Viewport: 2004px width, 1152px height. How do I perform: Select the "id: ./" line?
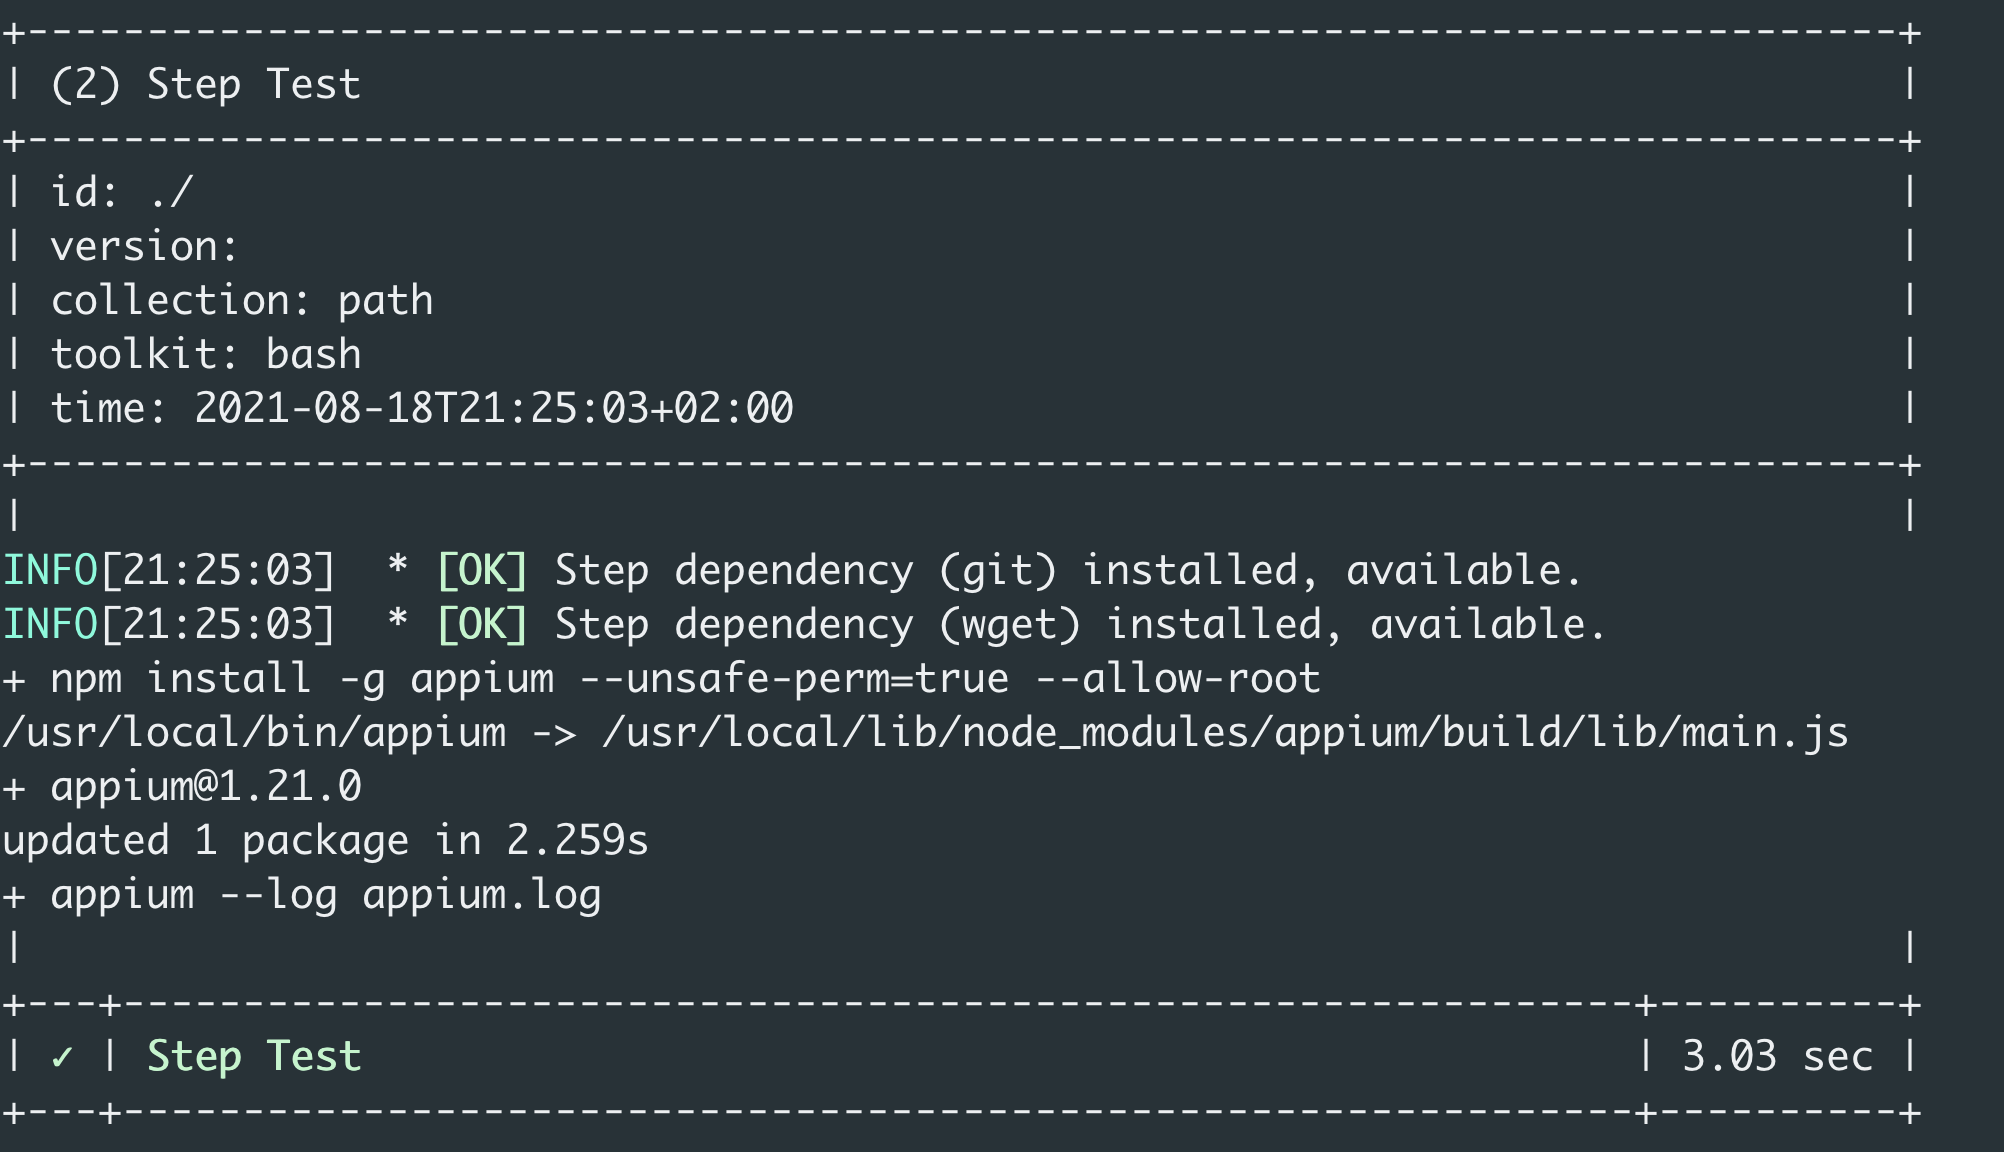pyautogui.click(x=121, y=192)
